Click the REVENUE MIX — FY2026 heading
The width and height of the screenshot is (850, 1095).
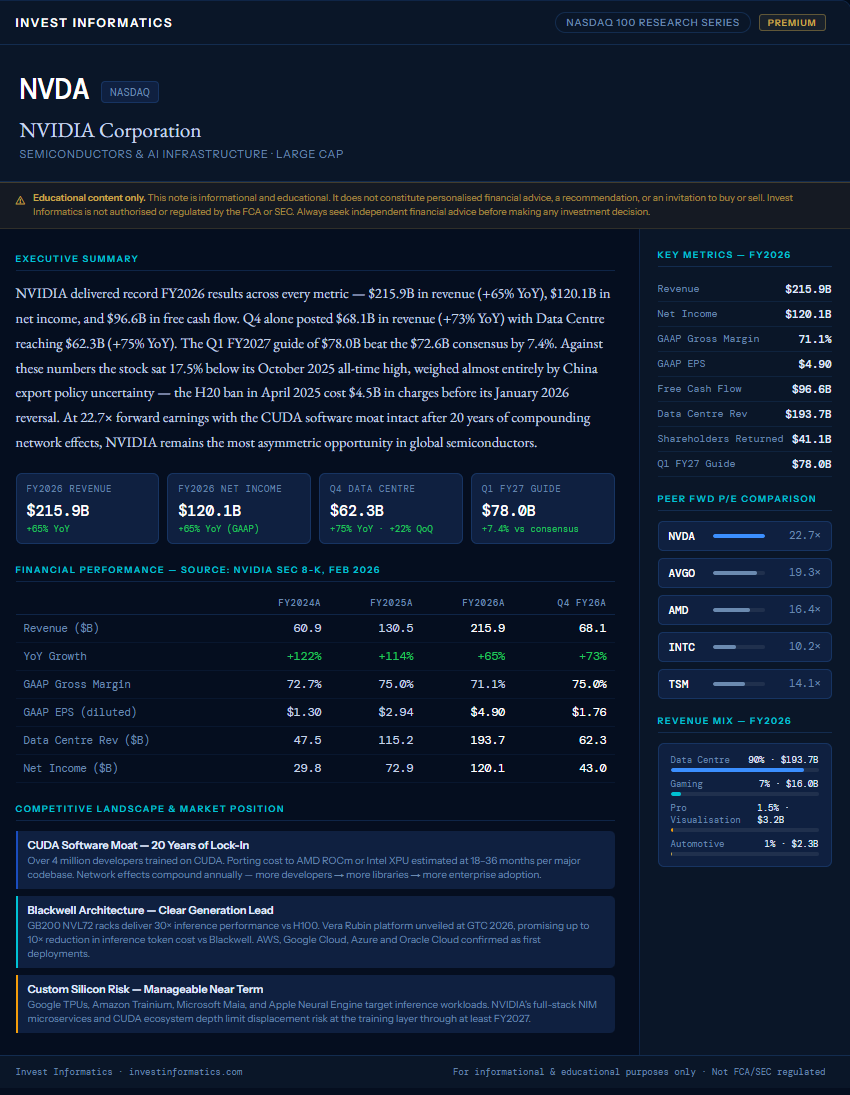pyautogui.click(x=724, y=721)
